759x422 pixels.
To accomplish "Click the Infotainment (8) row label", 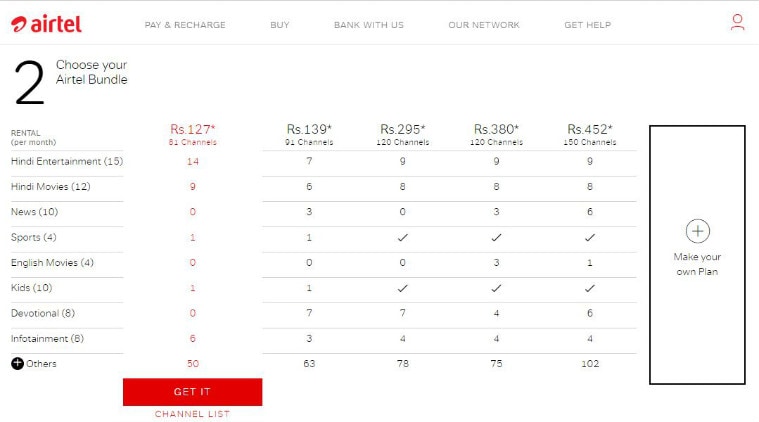I will (47, 339).
